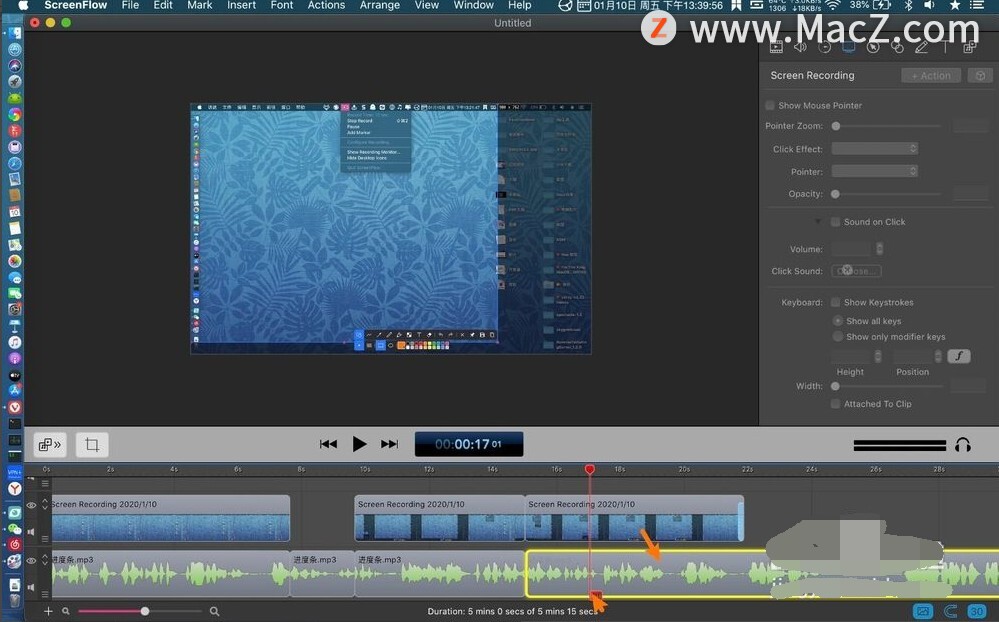Viewport: 999px width, 622px height.
Task: Click the keystroke Width slider handle
Action: tap(835, 386)
